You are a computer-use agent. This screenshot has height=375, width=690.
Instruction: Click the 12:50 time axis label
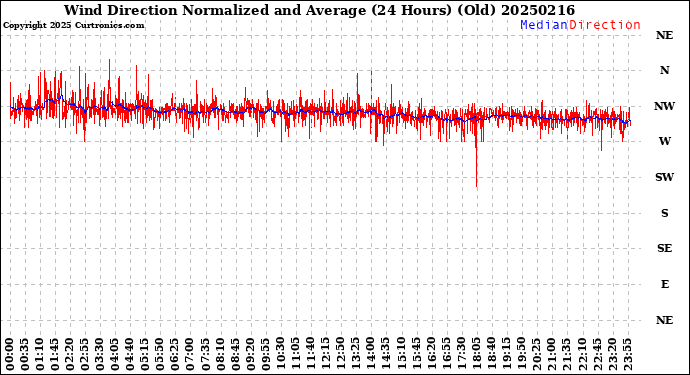point(341,354)
